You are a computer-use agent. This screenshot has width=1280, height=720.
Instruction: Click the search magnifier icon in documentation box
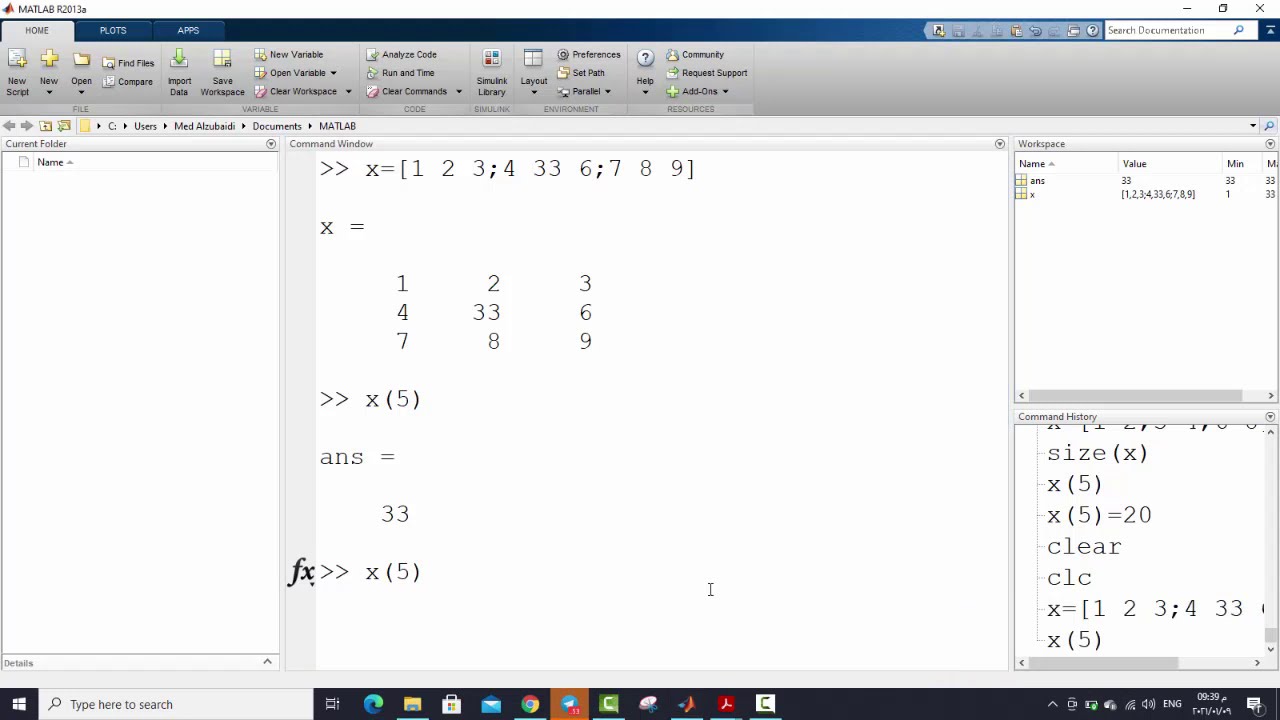click(x=1238, y=30)
